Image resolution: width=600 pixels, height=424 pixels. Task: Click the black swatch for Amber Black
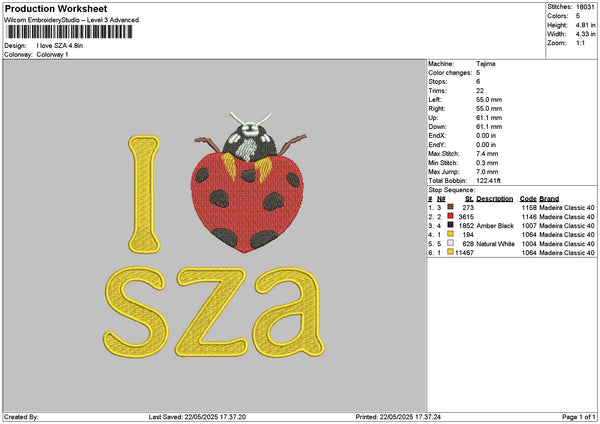click(x=450, y=225)
